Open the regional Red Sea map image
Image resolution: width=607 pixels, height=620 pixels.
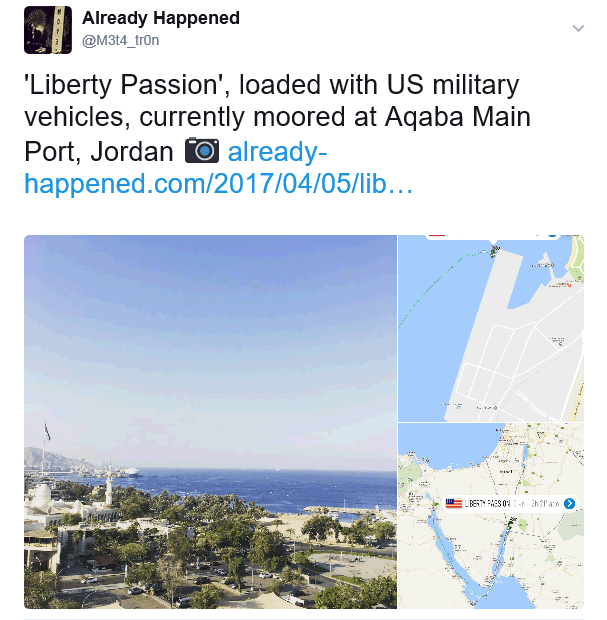point(491,516)
